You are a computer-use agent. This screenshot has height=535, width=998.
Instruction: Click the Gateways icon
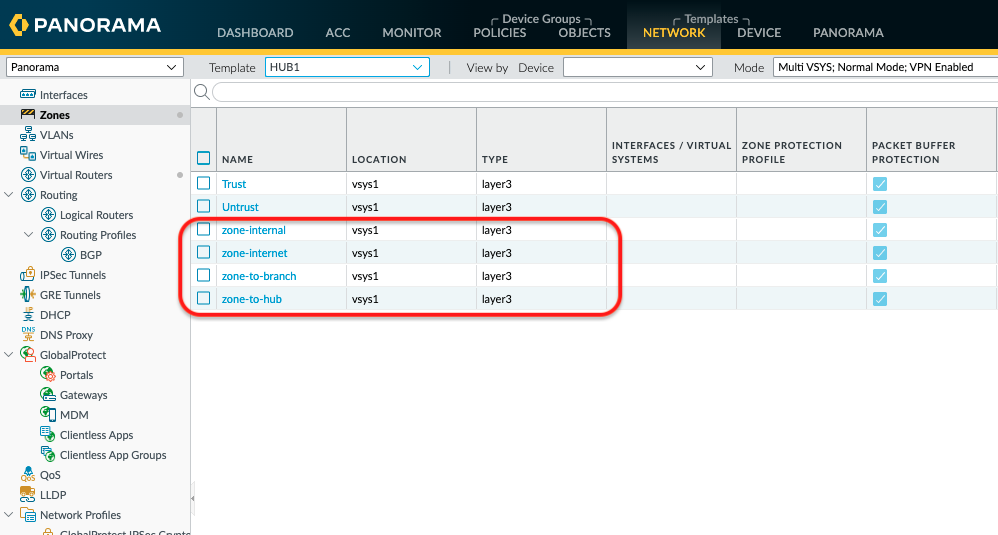click(48, 394)
